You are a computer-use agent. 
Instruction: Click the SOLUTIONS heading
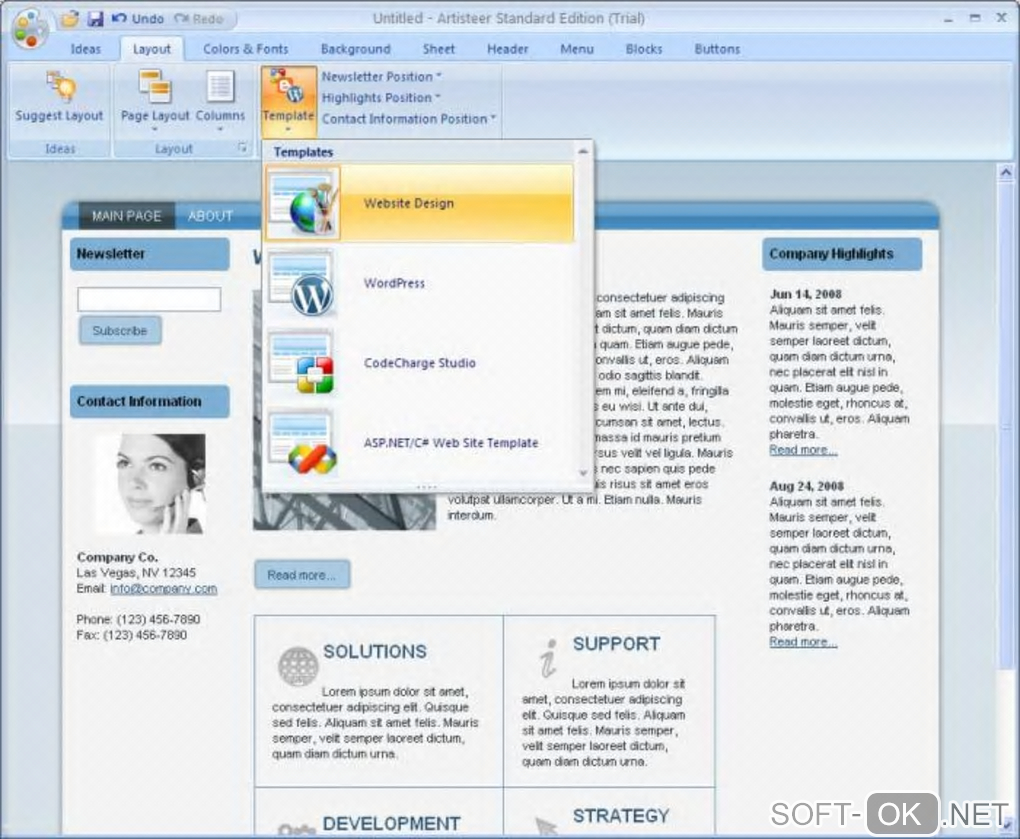point(375,652)
